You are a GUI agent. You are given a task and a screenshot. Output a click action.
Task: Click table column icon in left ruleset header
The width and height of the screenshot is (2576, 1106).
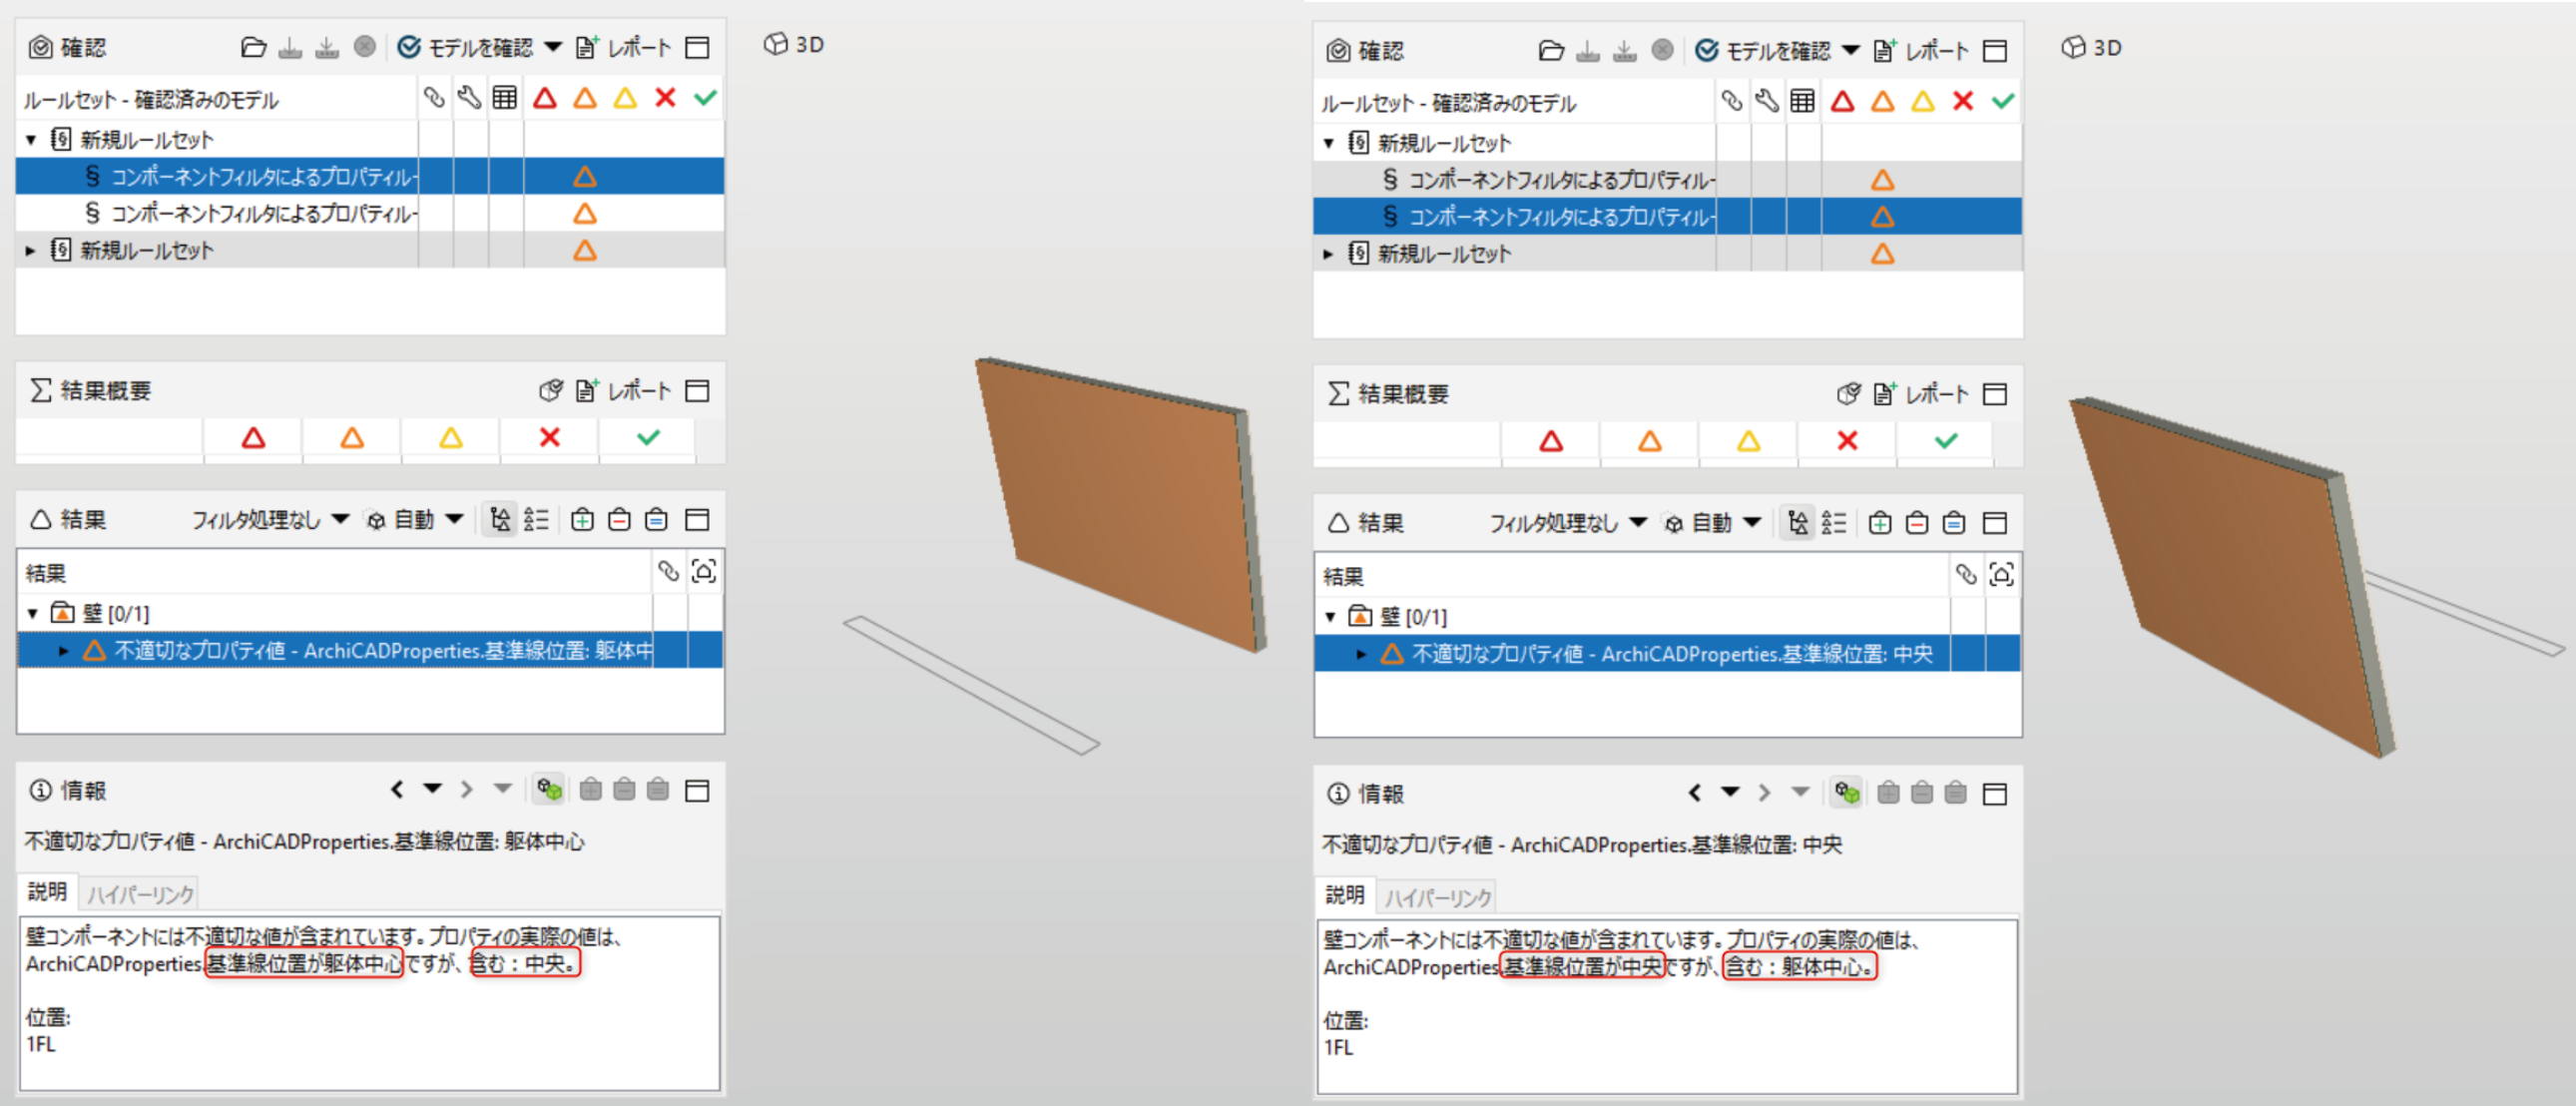(x=505, y=98)
